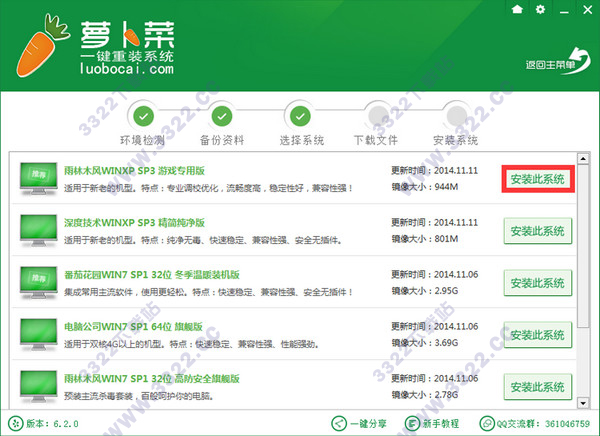Click 镜像大小：3.69G text
The height and width of the screenshot is (436, 600).
[425, 343]
